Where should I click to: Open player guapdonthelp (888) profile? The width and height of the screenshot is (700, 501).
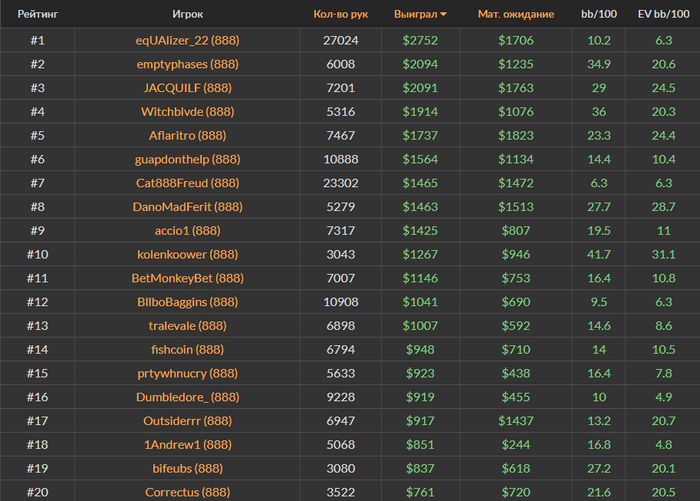(188, 159)
